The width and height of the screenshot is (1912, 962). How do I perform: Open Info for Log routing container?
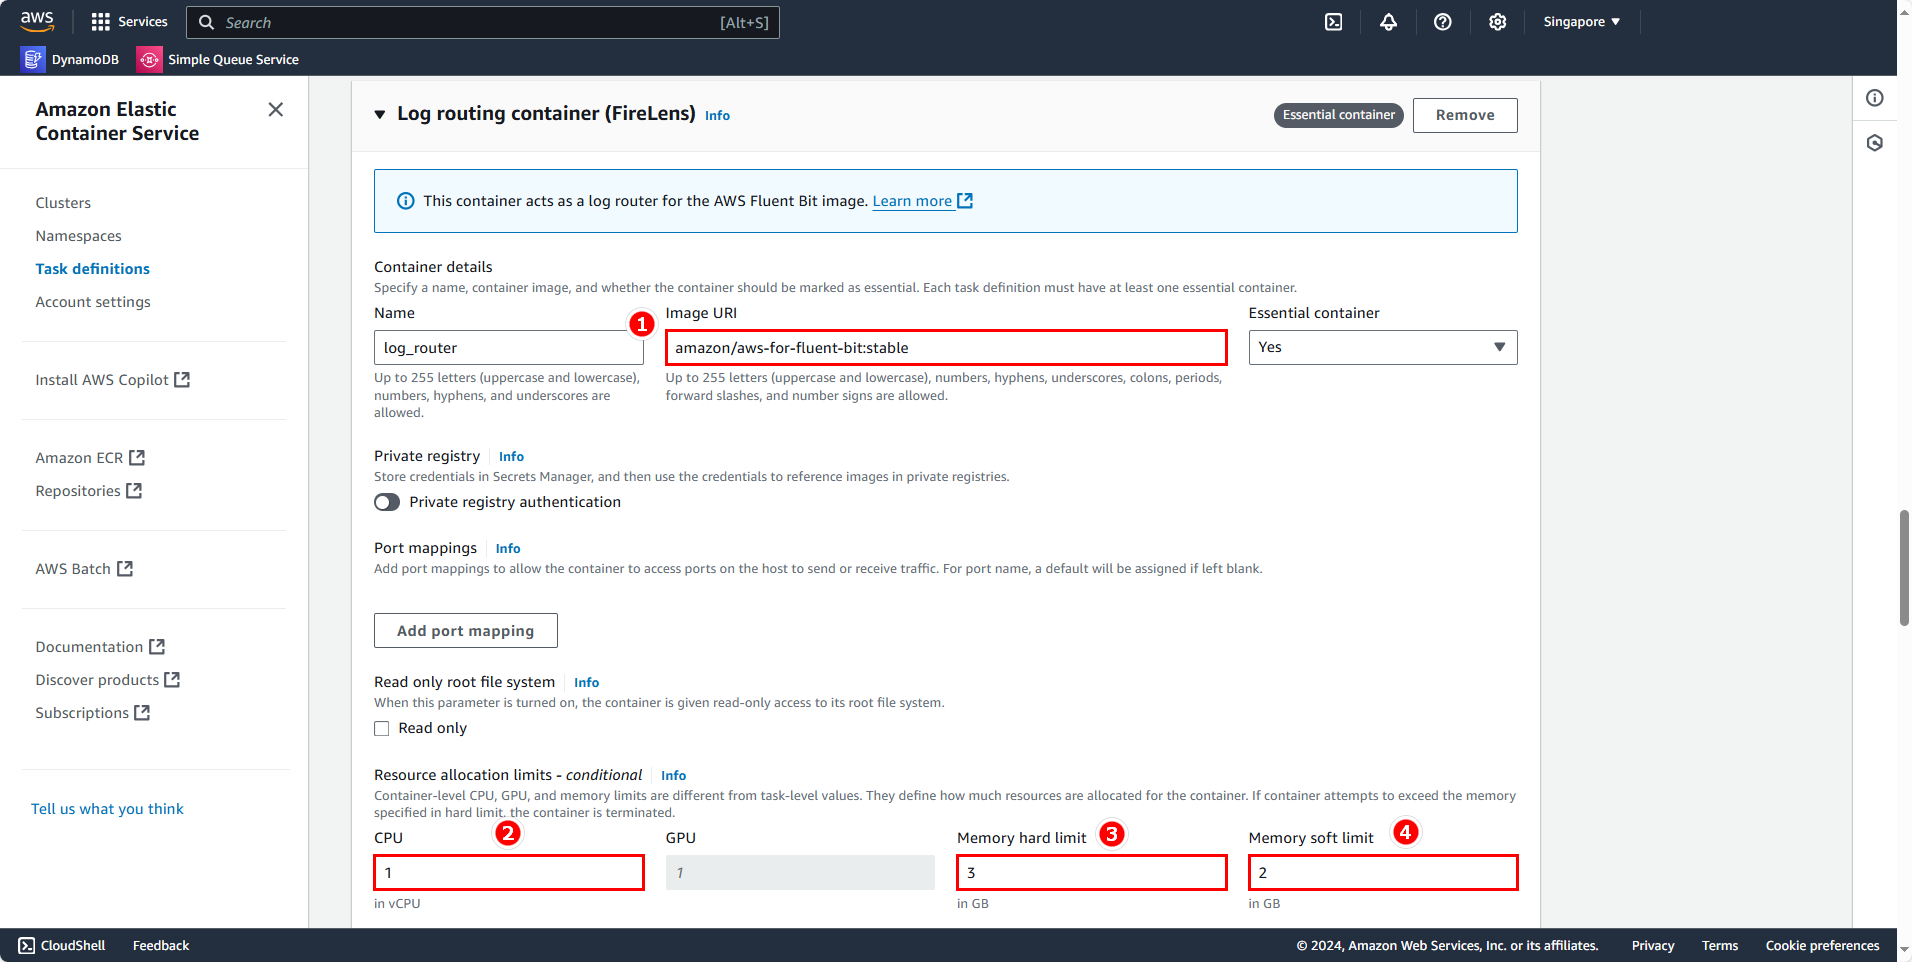717,116
